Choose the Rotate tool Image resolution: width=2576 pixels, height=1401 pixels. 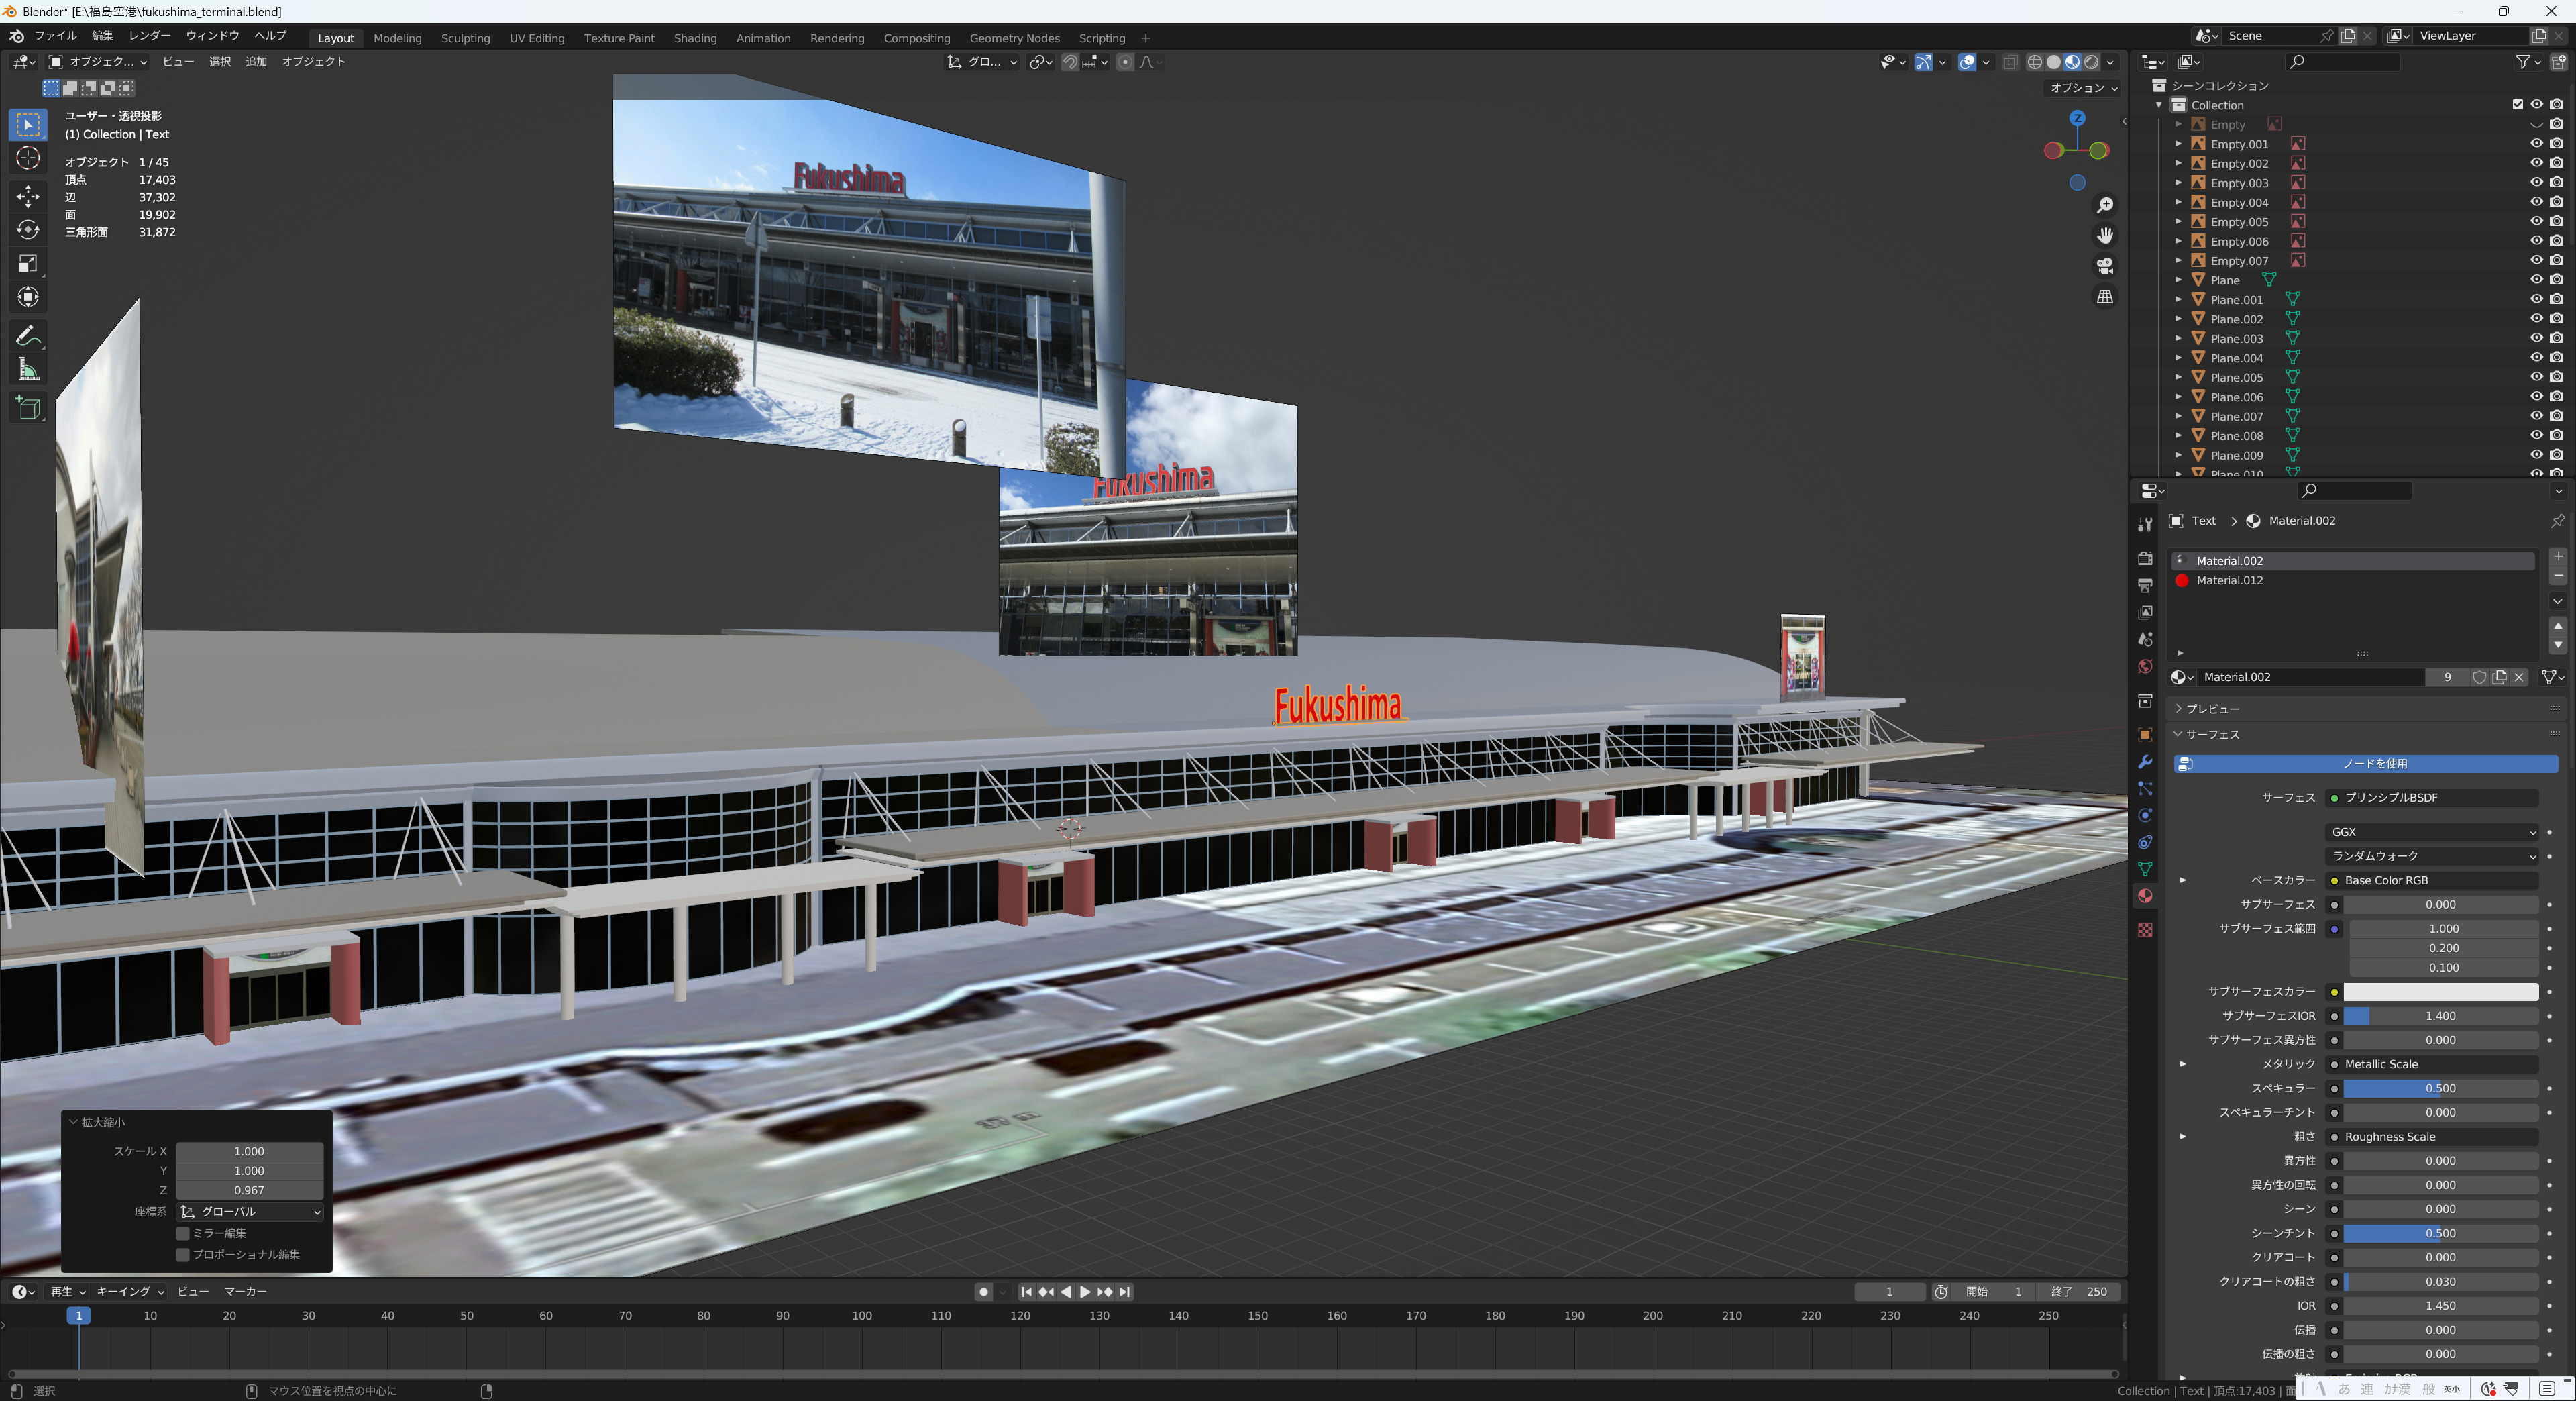click(x=28, y=230)
